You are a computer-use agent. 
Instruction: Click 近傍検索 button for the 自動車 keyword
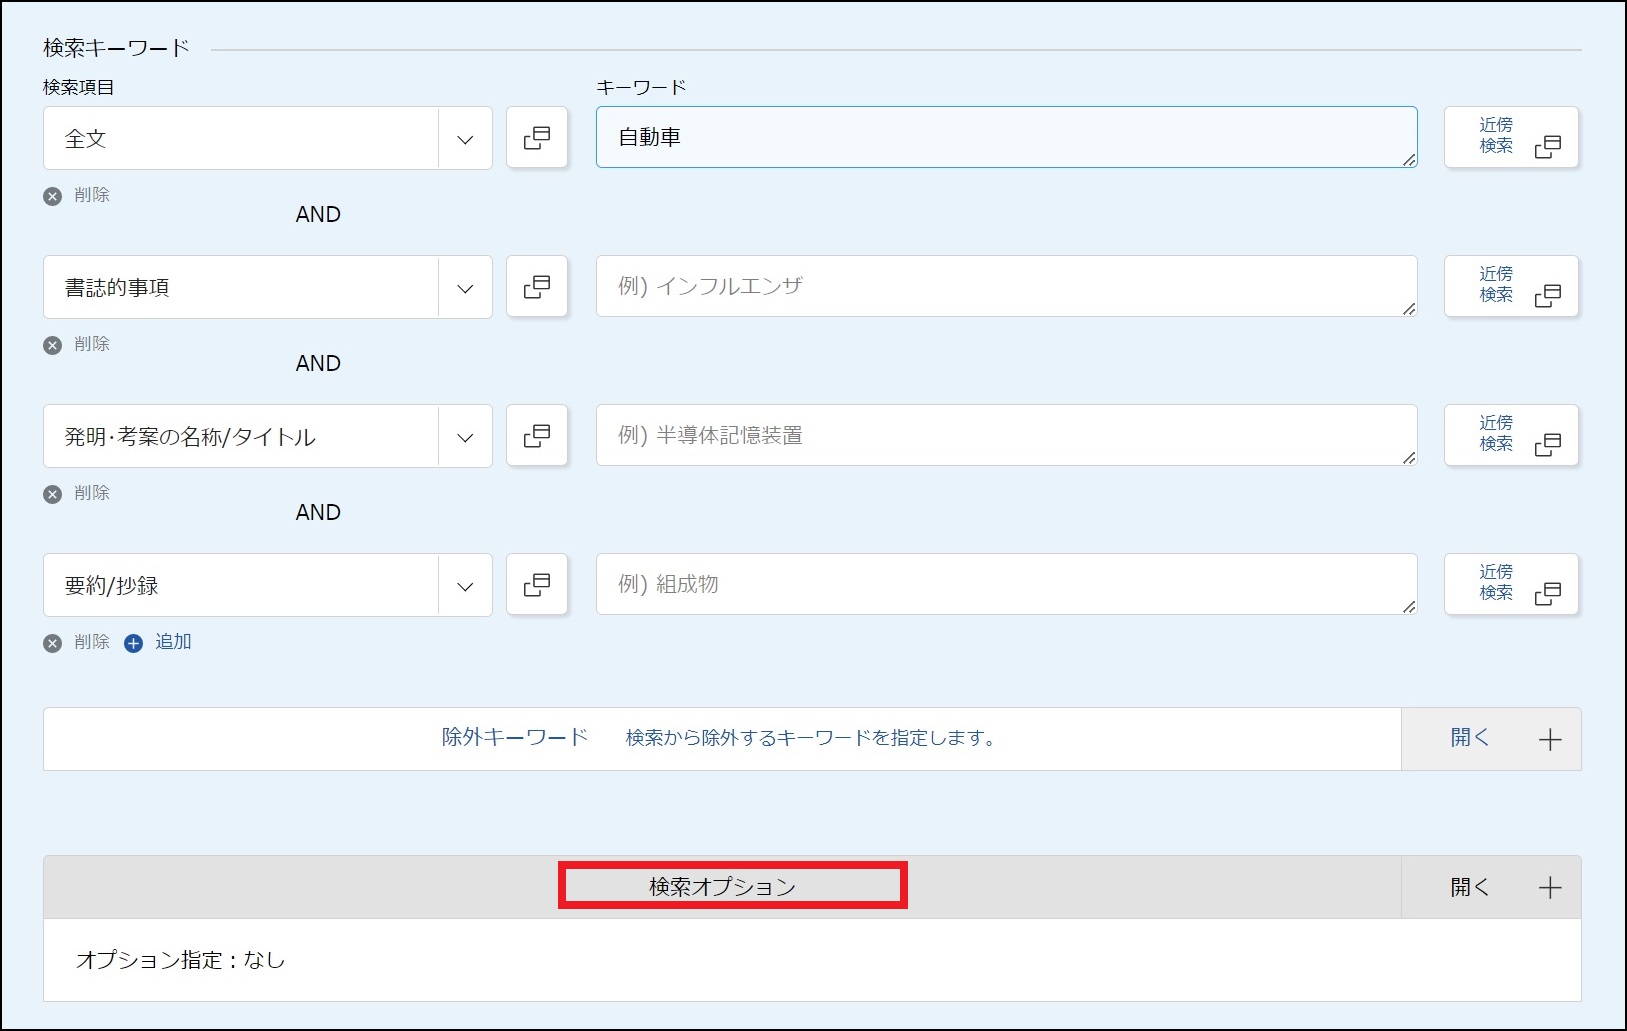(x=1511, y=138)
